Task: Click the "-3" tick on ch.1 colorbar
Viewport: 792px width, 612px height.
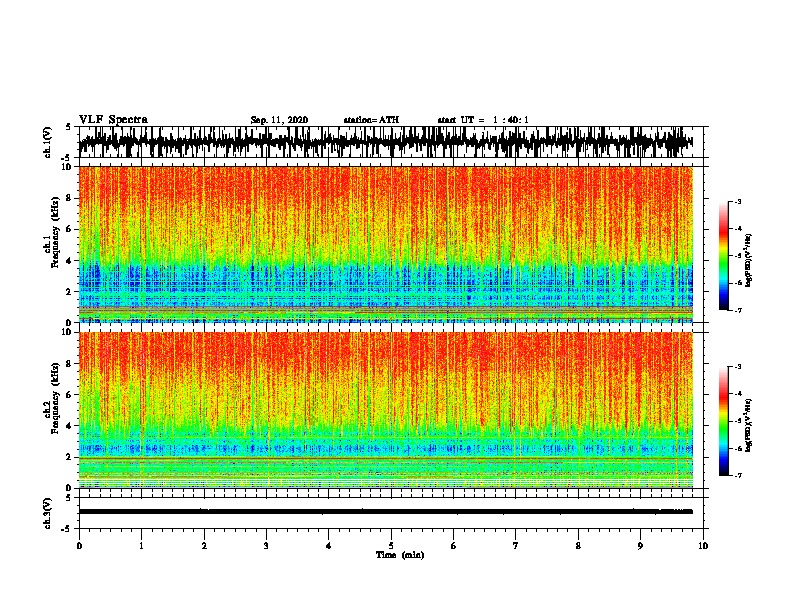Action: point(738,201)
